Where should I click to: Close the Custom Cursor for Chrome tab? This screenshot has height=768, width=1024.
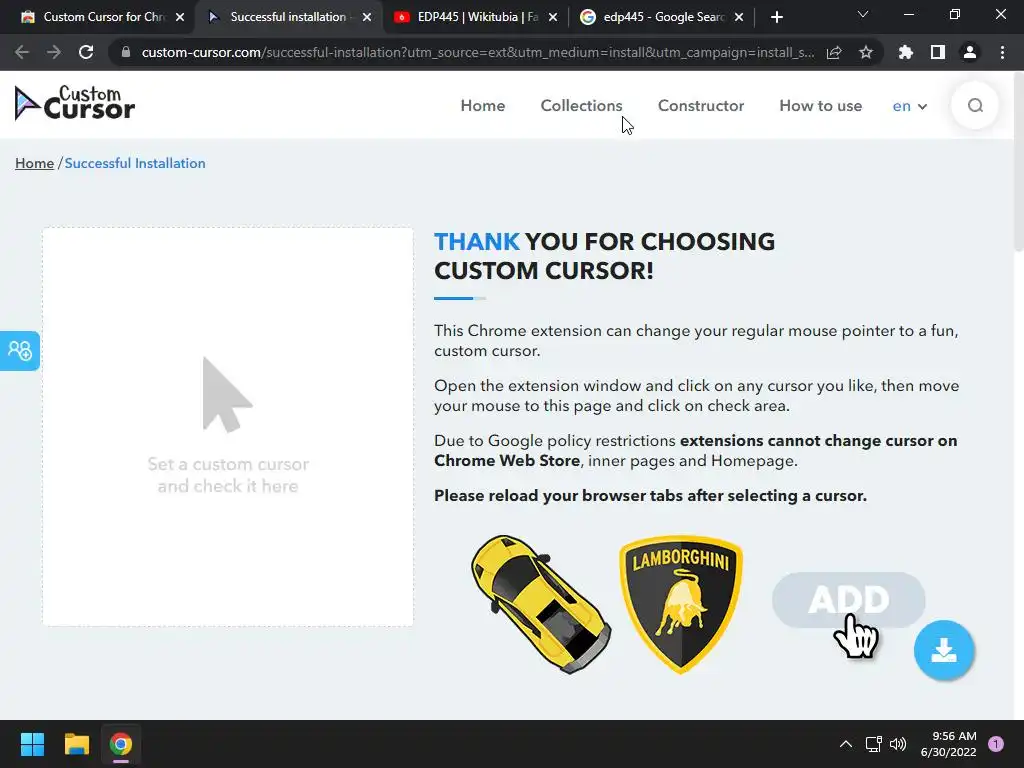(180, 17)
